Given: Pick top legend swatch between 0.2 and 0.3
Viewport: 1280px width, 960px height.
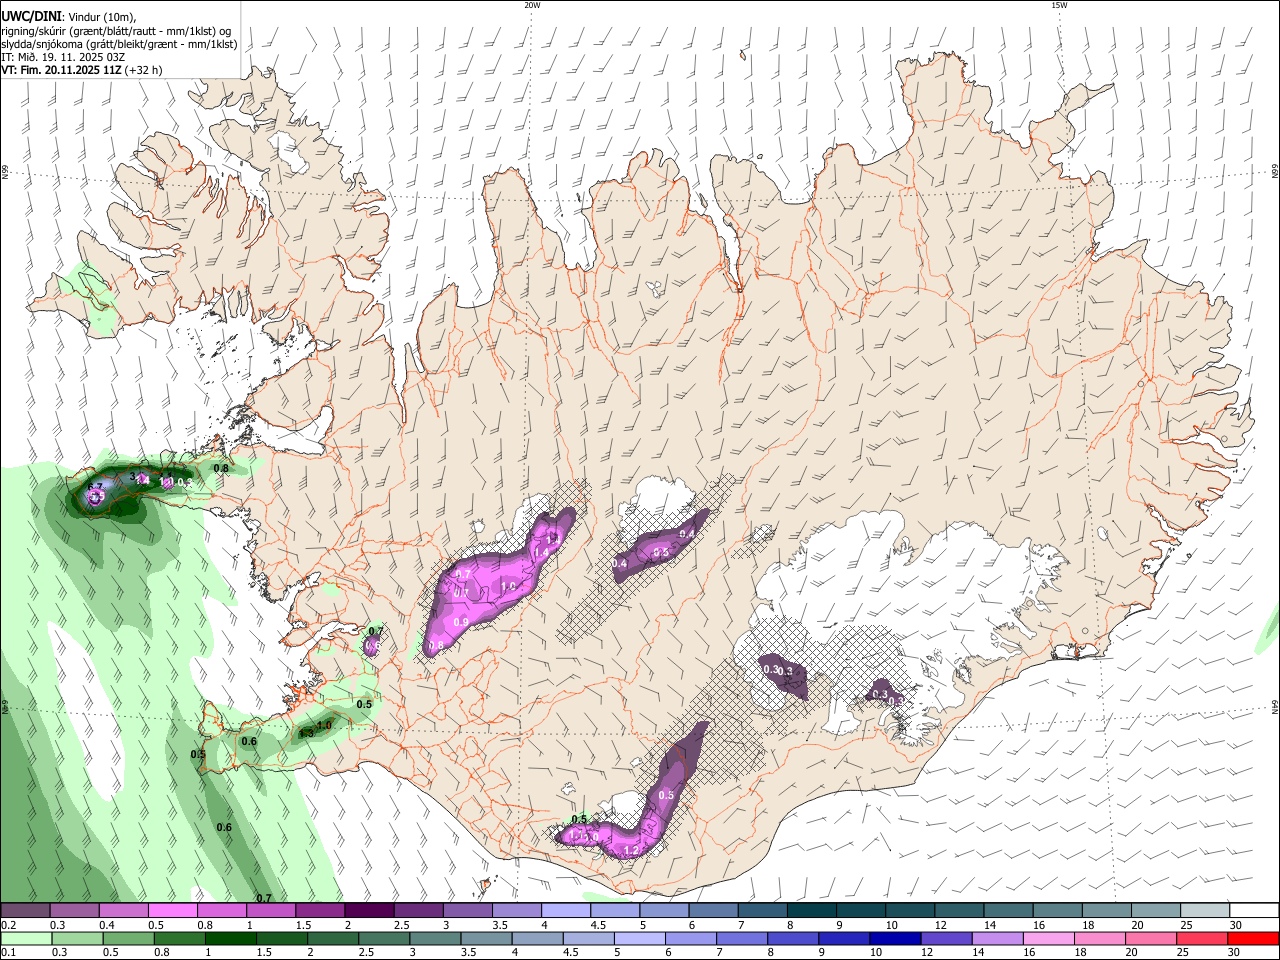Looking at the screenshot, I should [x=25, y=911].
